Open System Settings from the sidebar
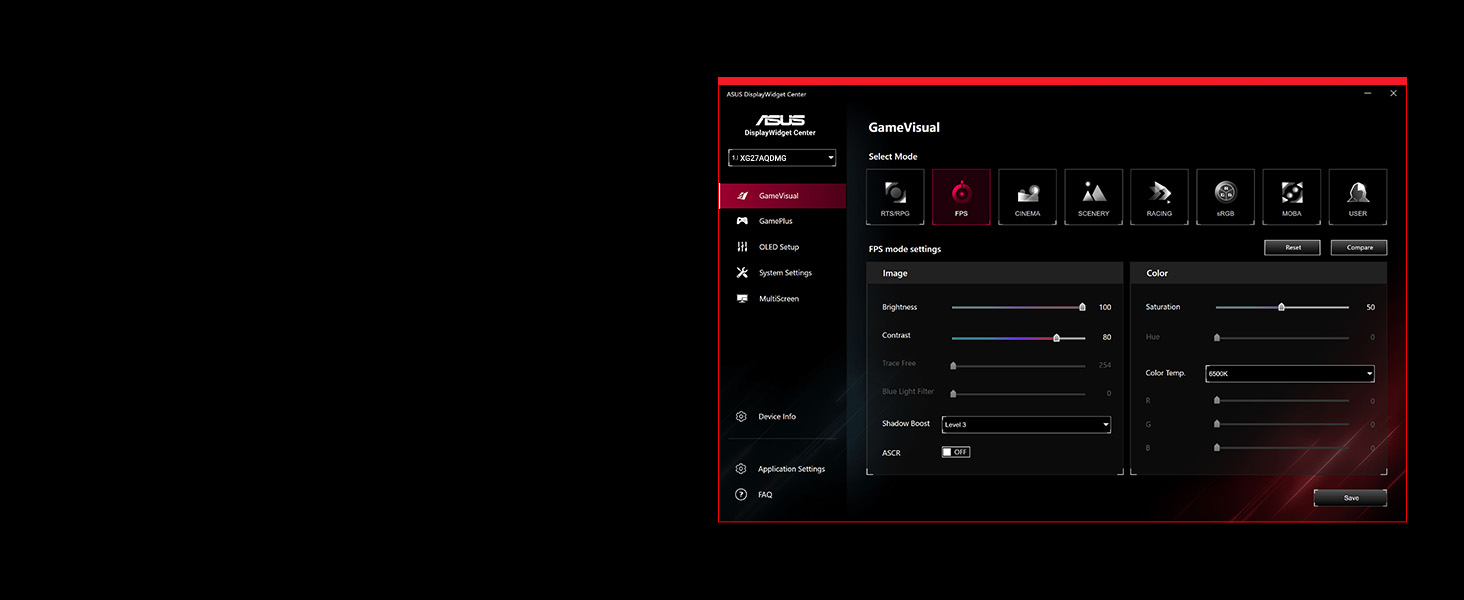This screenshot has width=1464, height=600. click(x=785, y=273)
